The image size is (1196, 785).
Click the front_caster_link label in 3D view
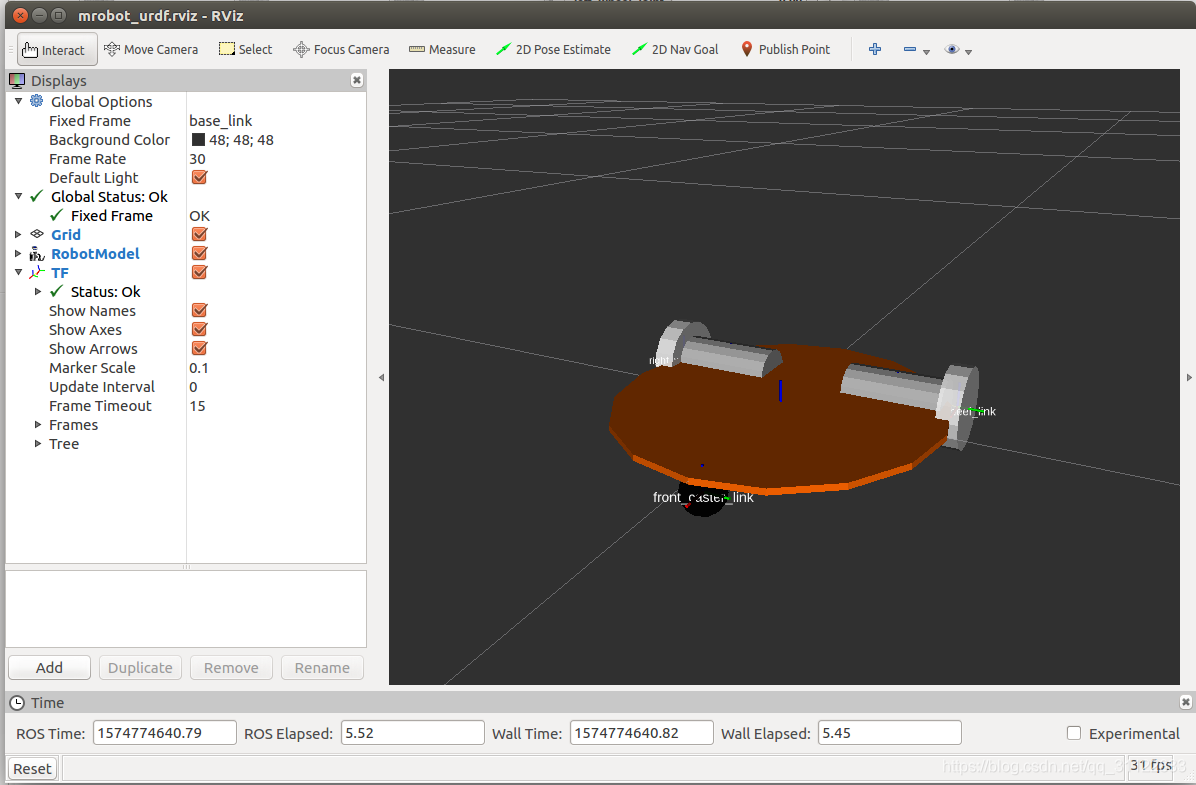[702, 497]
